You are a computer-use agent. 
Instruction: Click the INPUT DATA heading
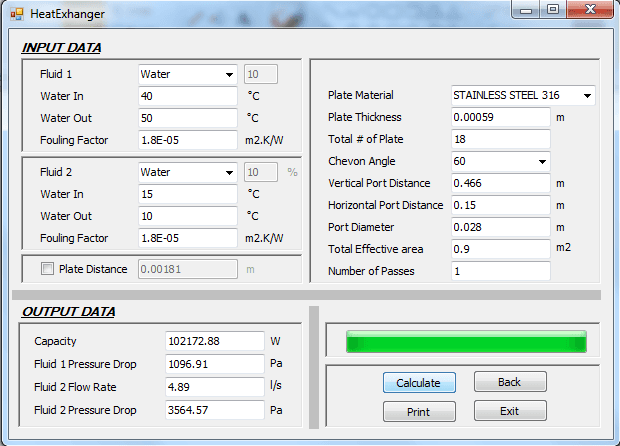(61, 48)
